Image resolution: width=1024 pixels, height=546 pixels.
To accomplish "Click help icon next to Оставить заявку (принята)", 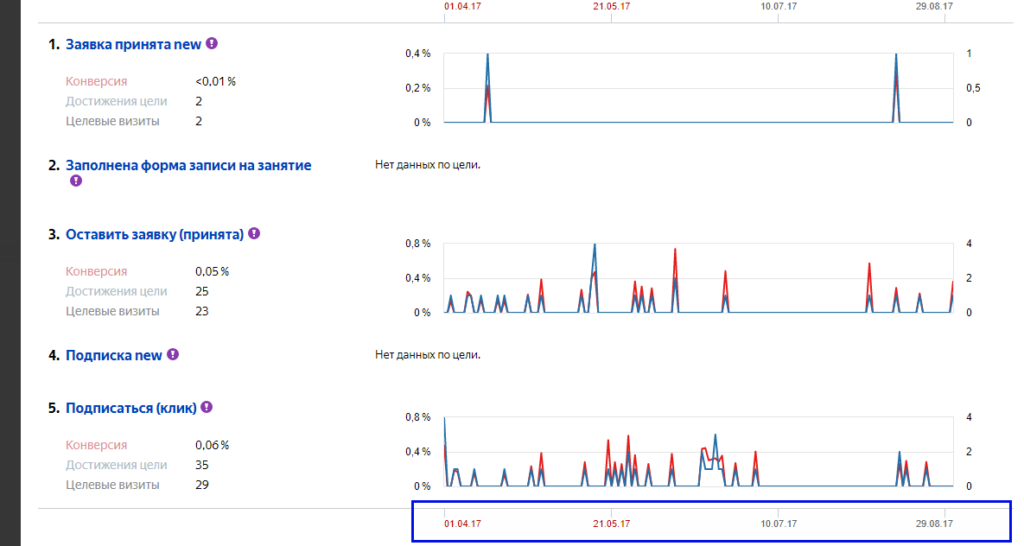I will pos(254,233).
